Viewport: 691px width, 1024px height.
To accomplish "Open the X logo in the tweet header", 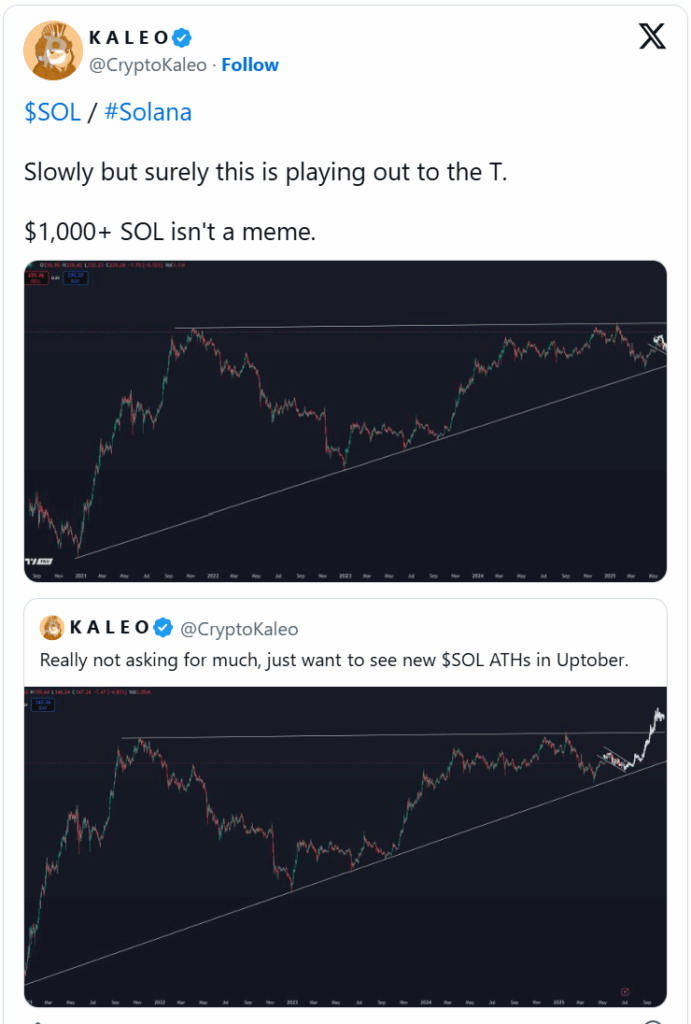I will point(652,37).
